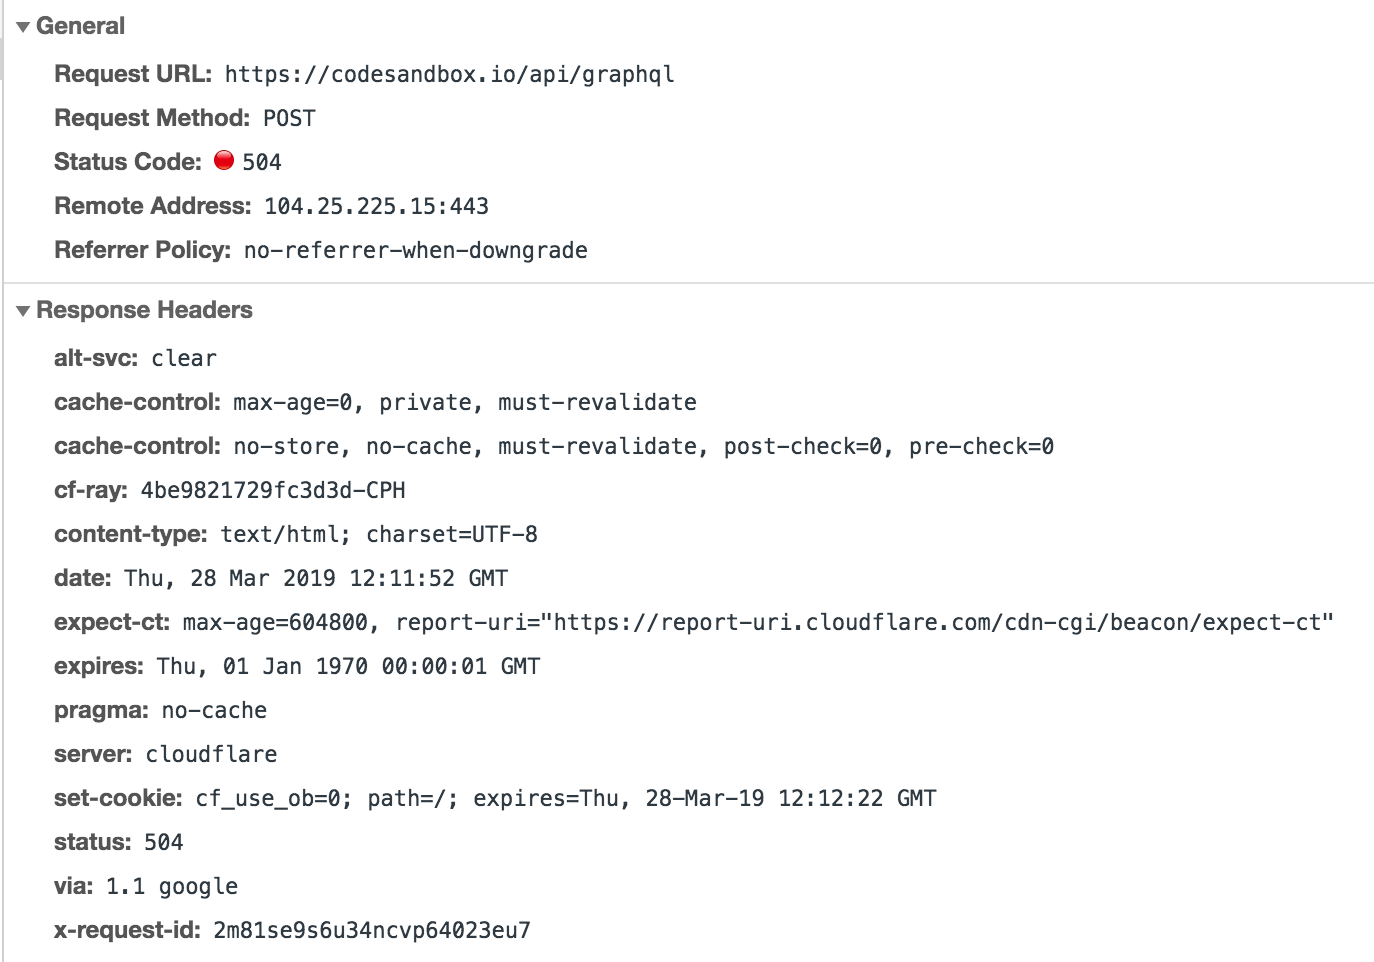1374x962 pixels.
Task: Click the pragma: no-cache header entry
Action: [160, 710]
